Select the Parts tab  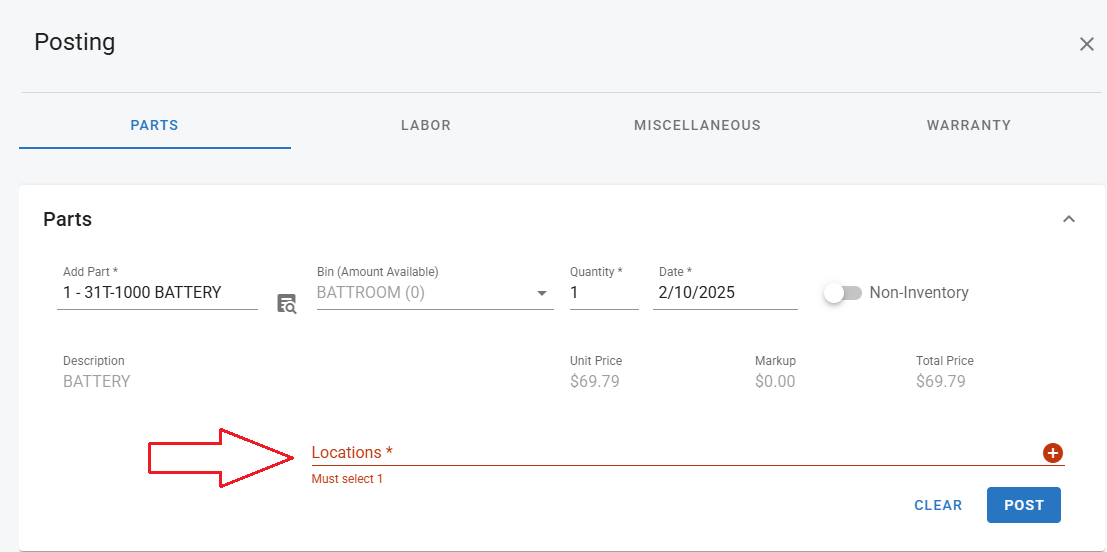154,126
